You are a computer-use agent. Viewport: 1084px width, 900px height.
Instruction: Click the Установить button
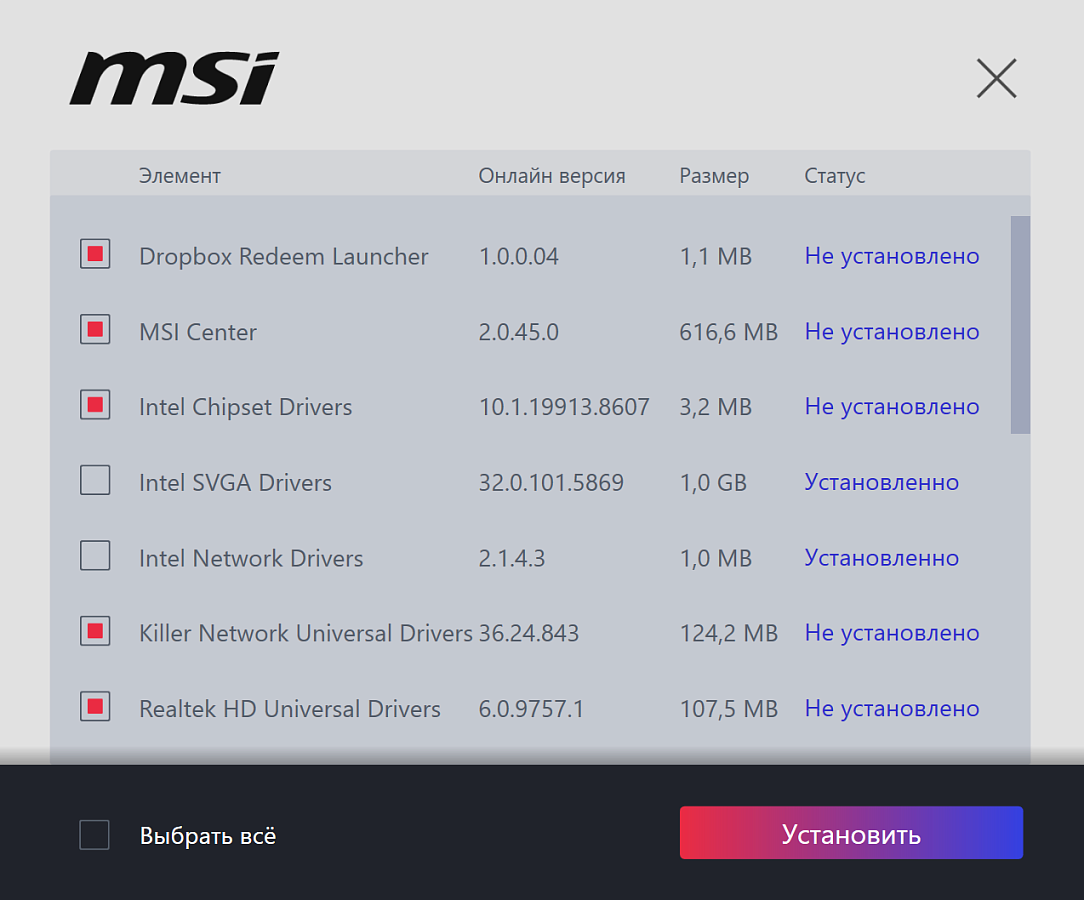coord(851,833)
